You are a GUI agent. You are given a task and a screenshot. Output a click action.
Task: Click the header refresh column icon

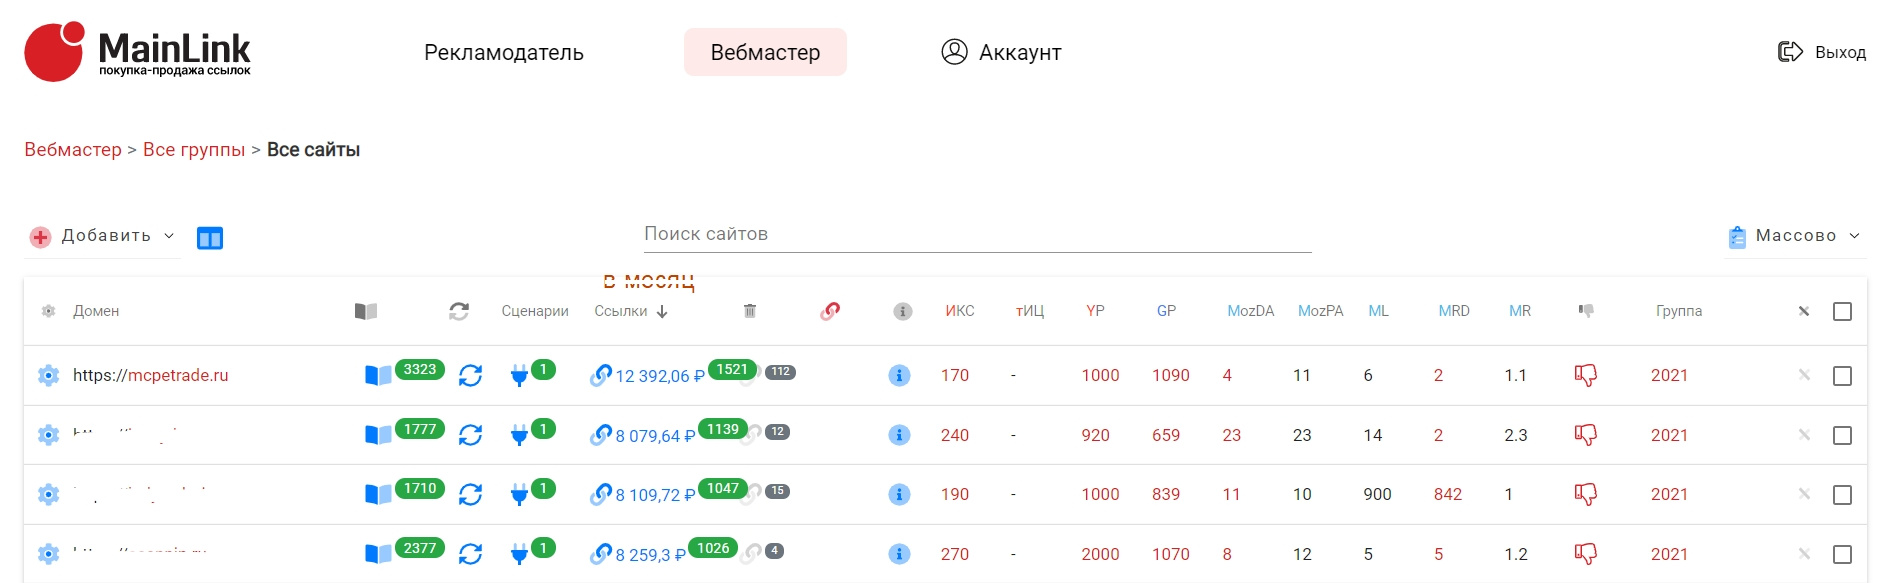click(x=459, y=311)
